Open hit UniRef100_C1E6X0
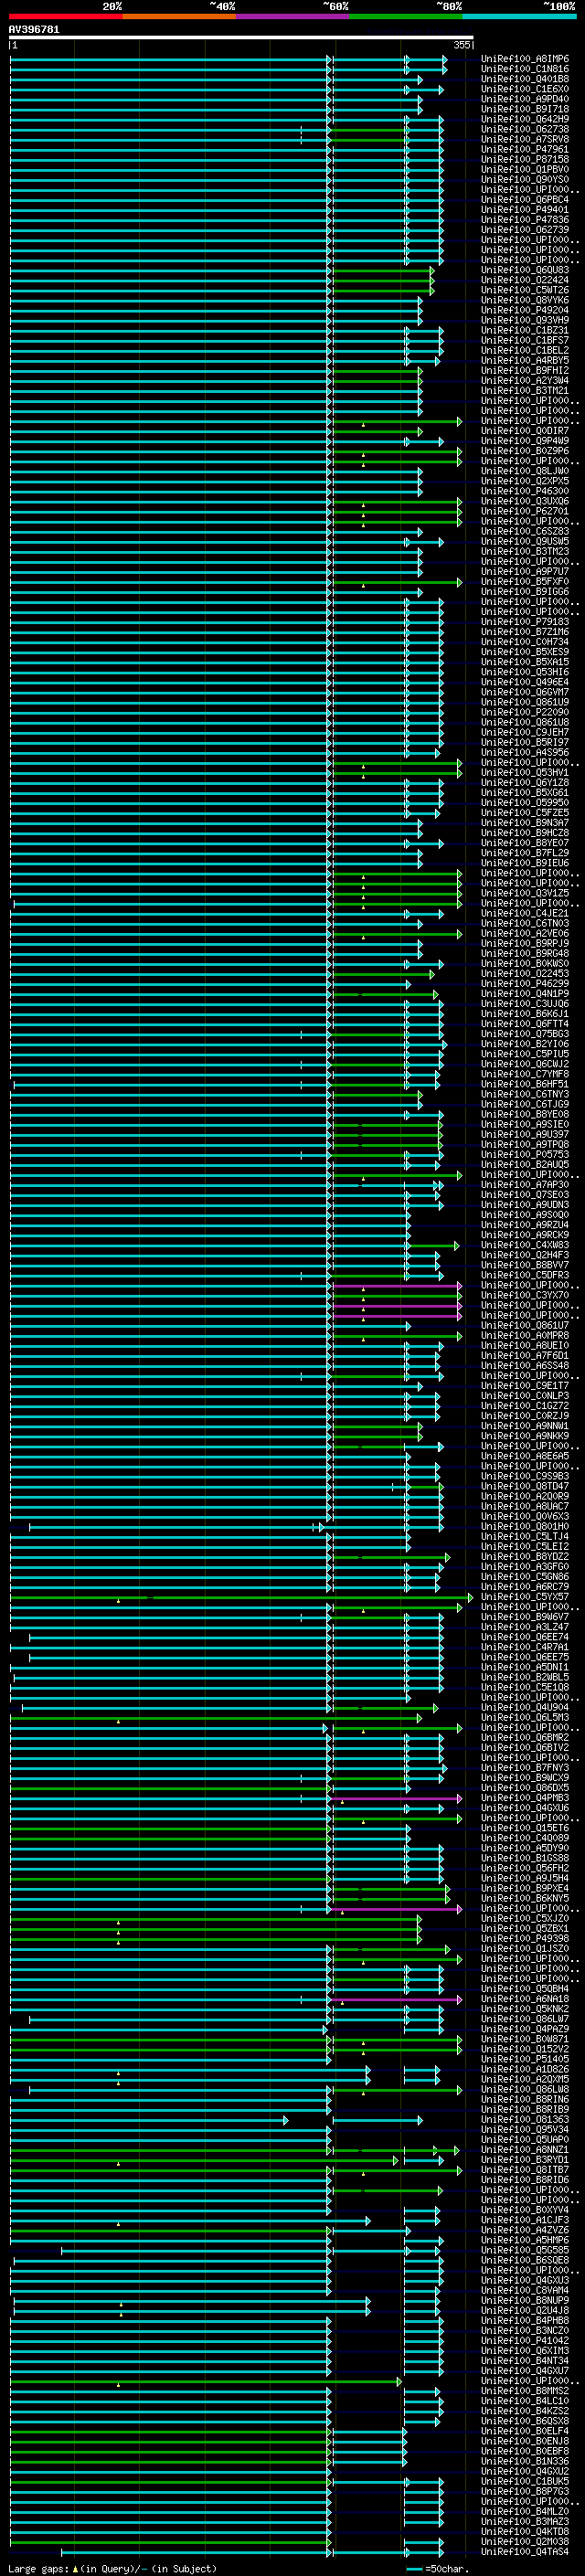Screen dimensions: 585x2576 pos(525,89)
